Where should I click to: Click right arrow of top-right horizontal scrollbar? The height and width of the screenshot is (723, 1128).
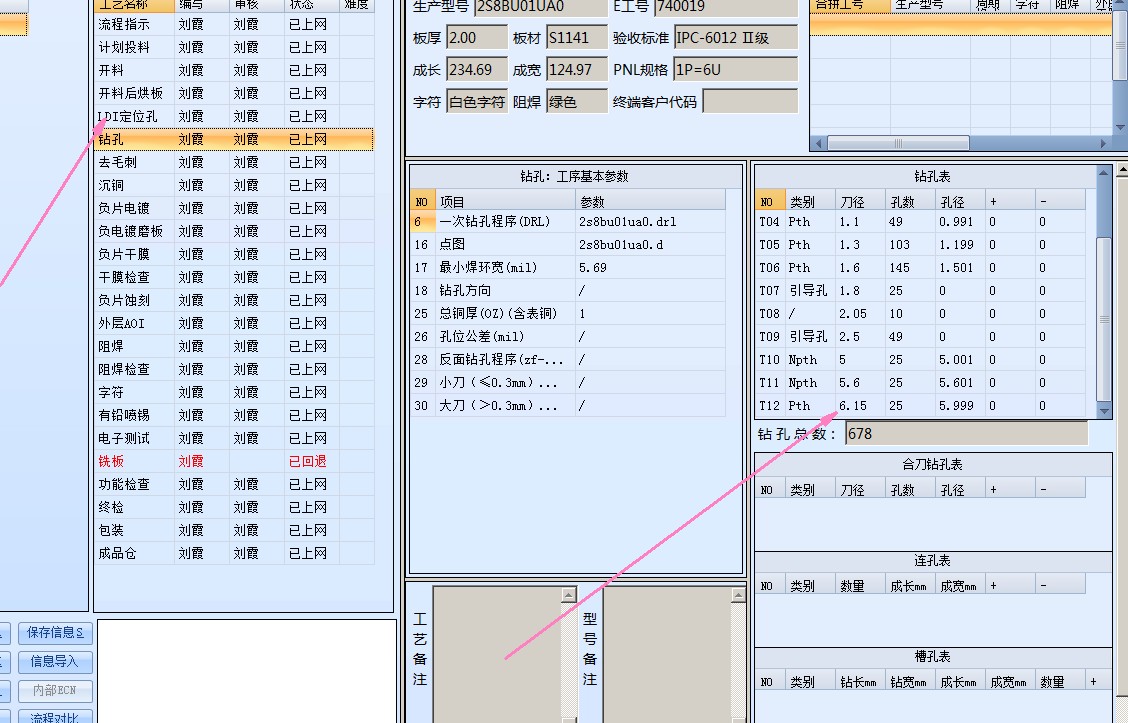tap(1104, 143)
